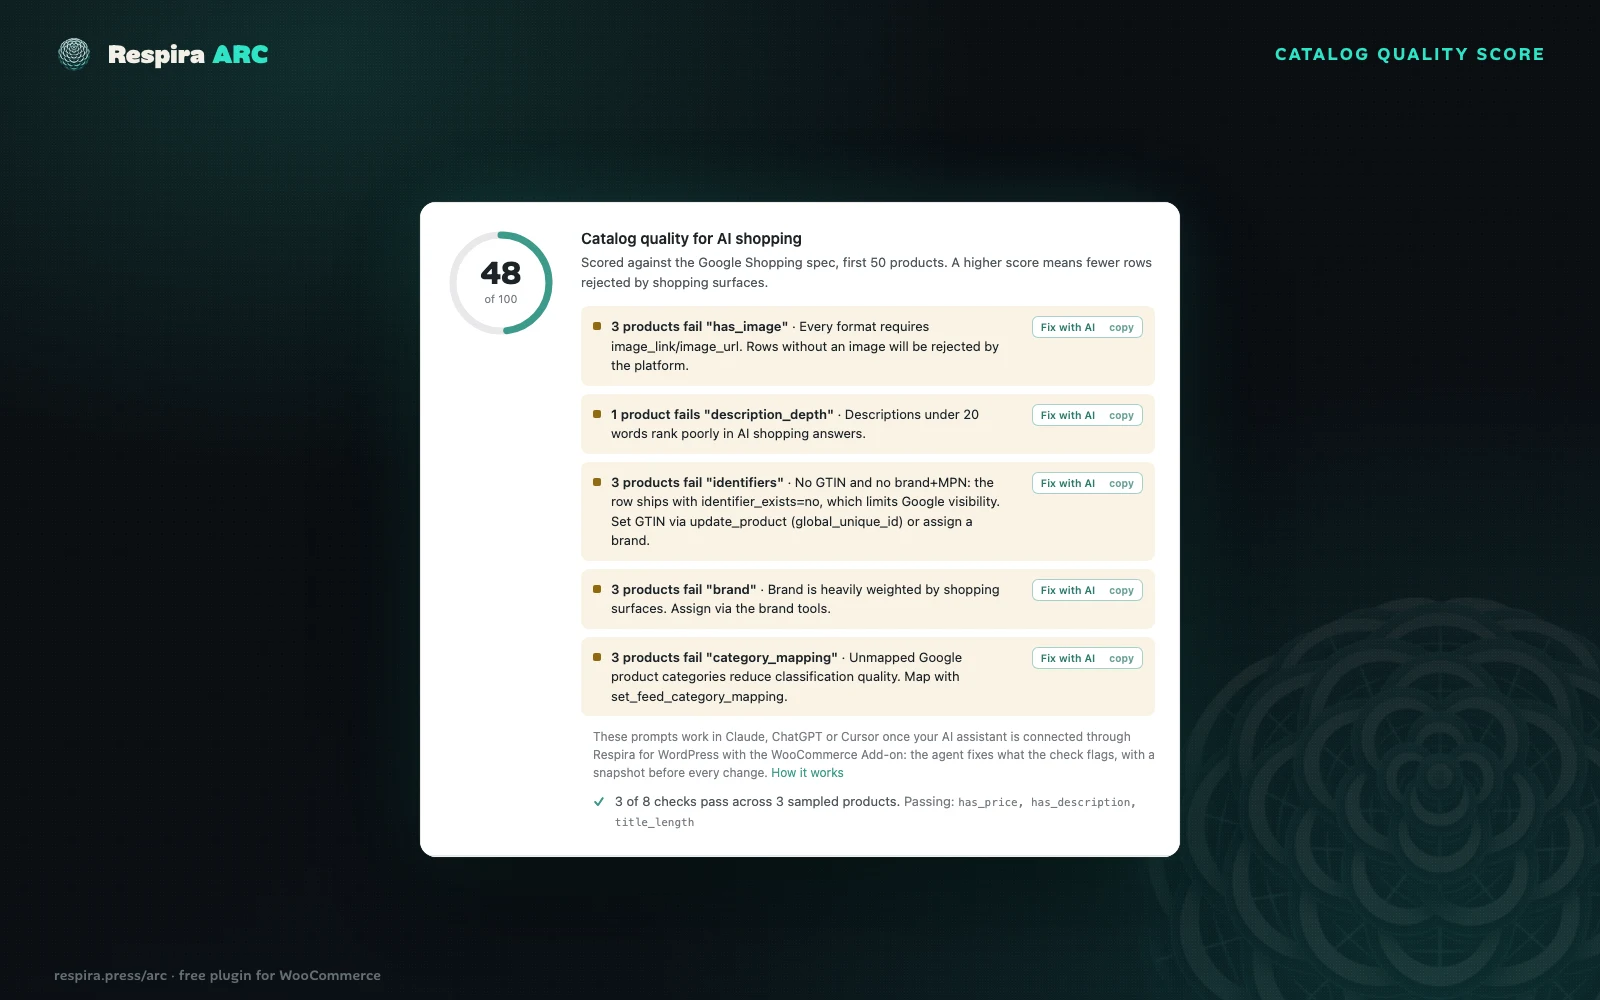Click the identifiers warning bullet icon
This screenshot has width=1600, height=1000.
[x=597, y=482]
